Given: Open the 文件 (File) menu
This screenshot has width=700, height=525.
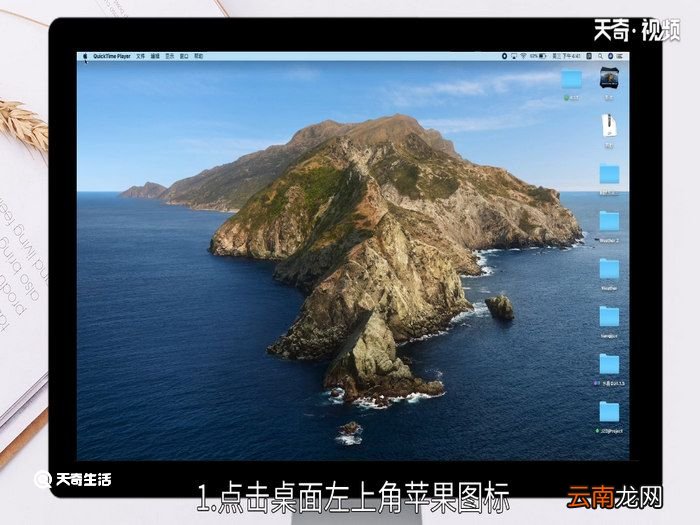Looking at the screenshot, I should click(x=141, y=56).
